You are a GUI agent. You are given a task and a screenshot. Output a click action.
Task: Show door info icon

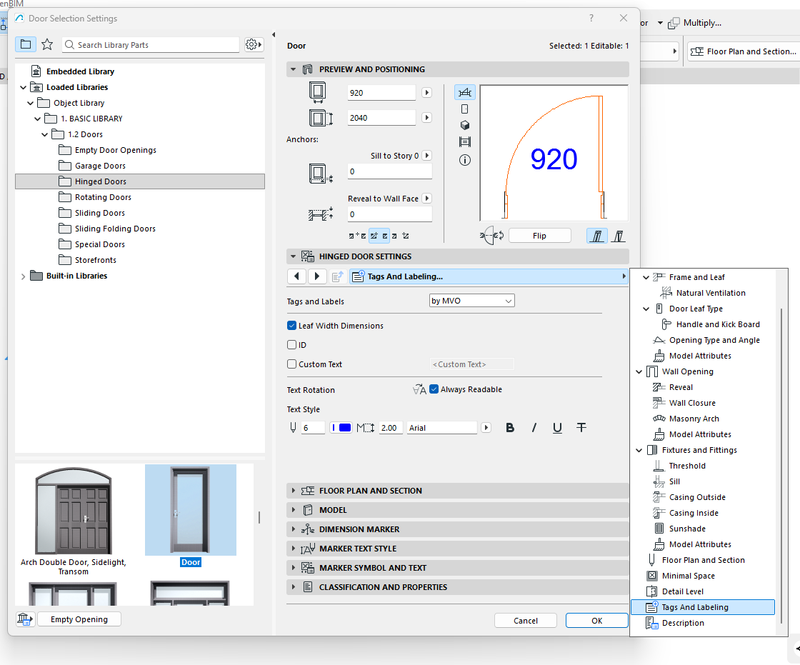[464, 160]
